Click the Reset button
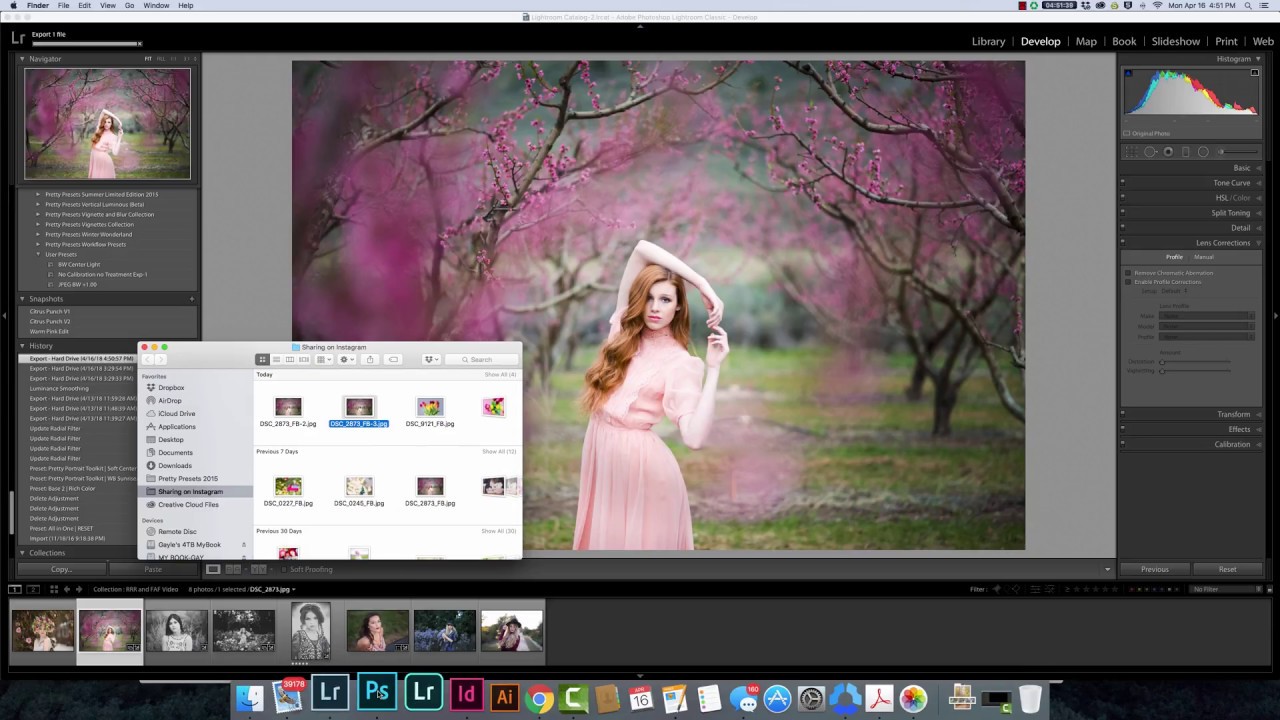The width and height of the screenshot is (1280, 720). coord(1228,569)
